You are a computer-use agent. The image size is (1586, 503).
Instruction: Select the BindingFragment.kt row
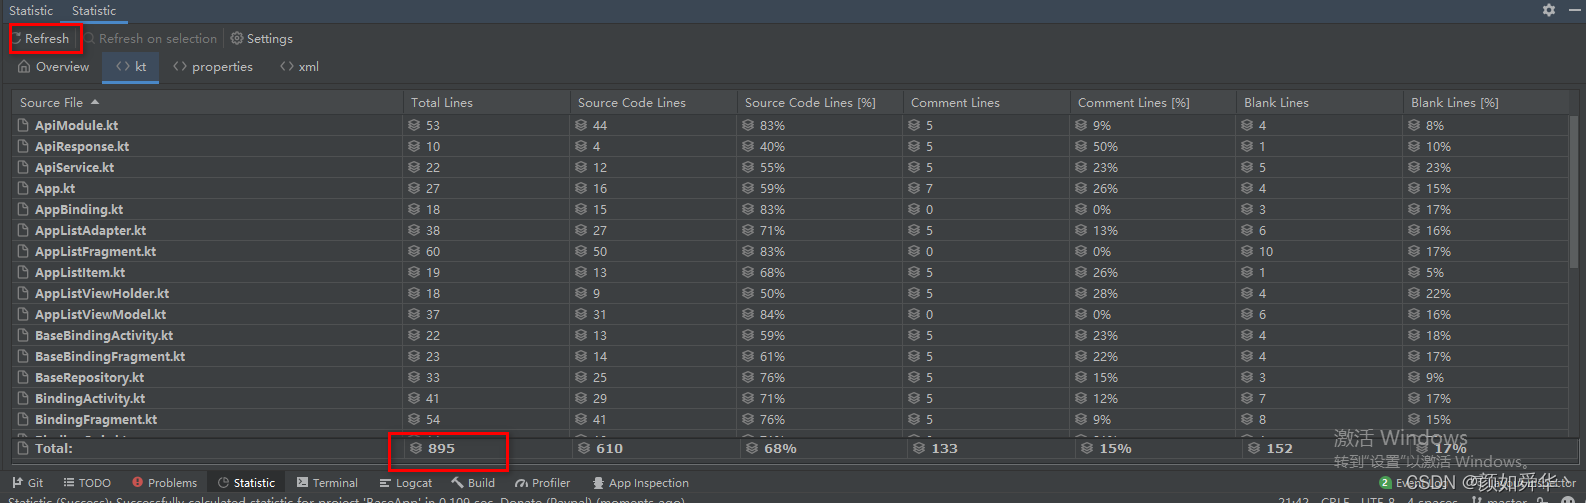pos(790,419)
